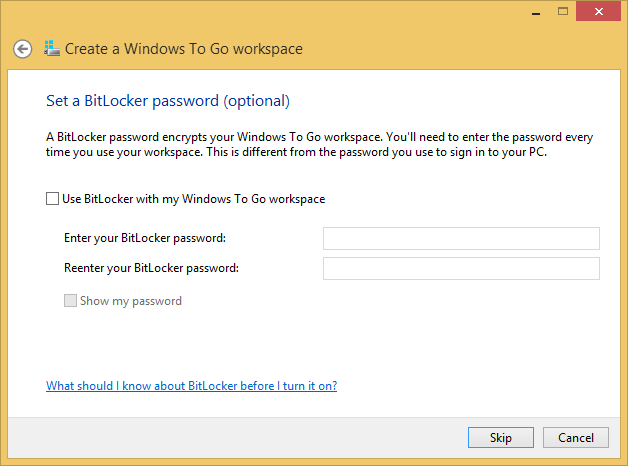
Task: Click the 'Reenter your BitLocker password:' label
Action: tap(151, 268)
